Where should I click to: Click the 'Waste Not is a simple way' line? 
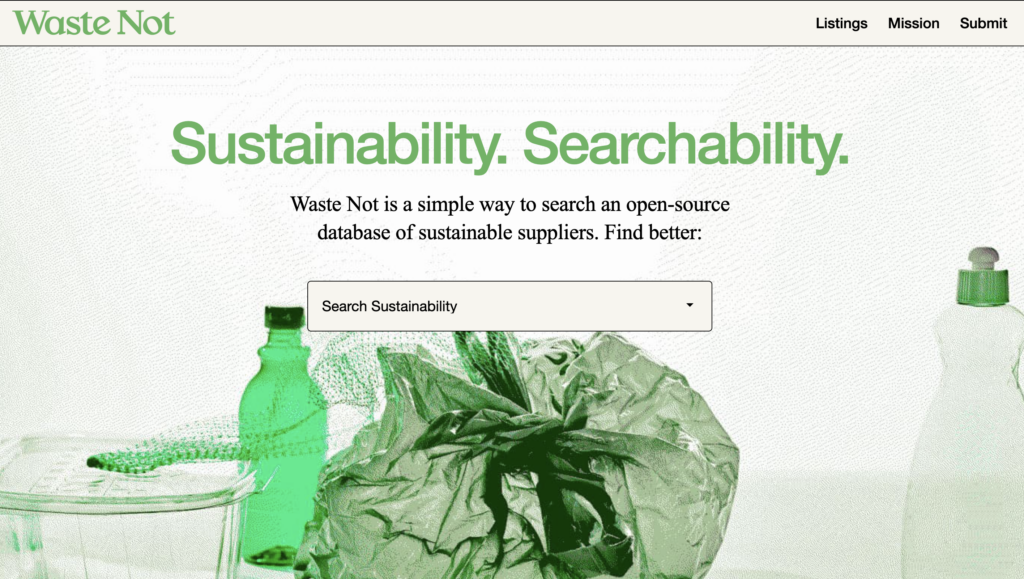click(x=509, y=204)
